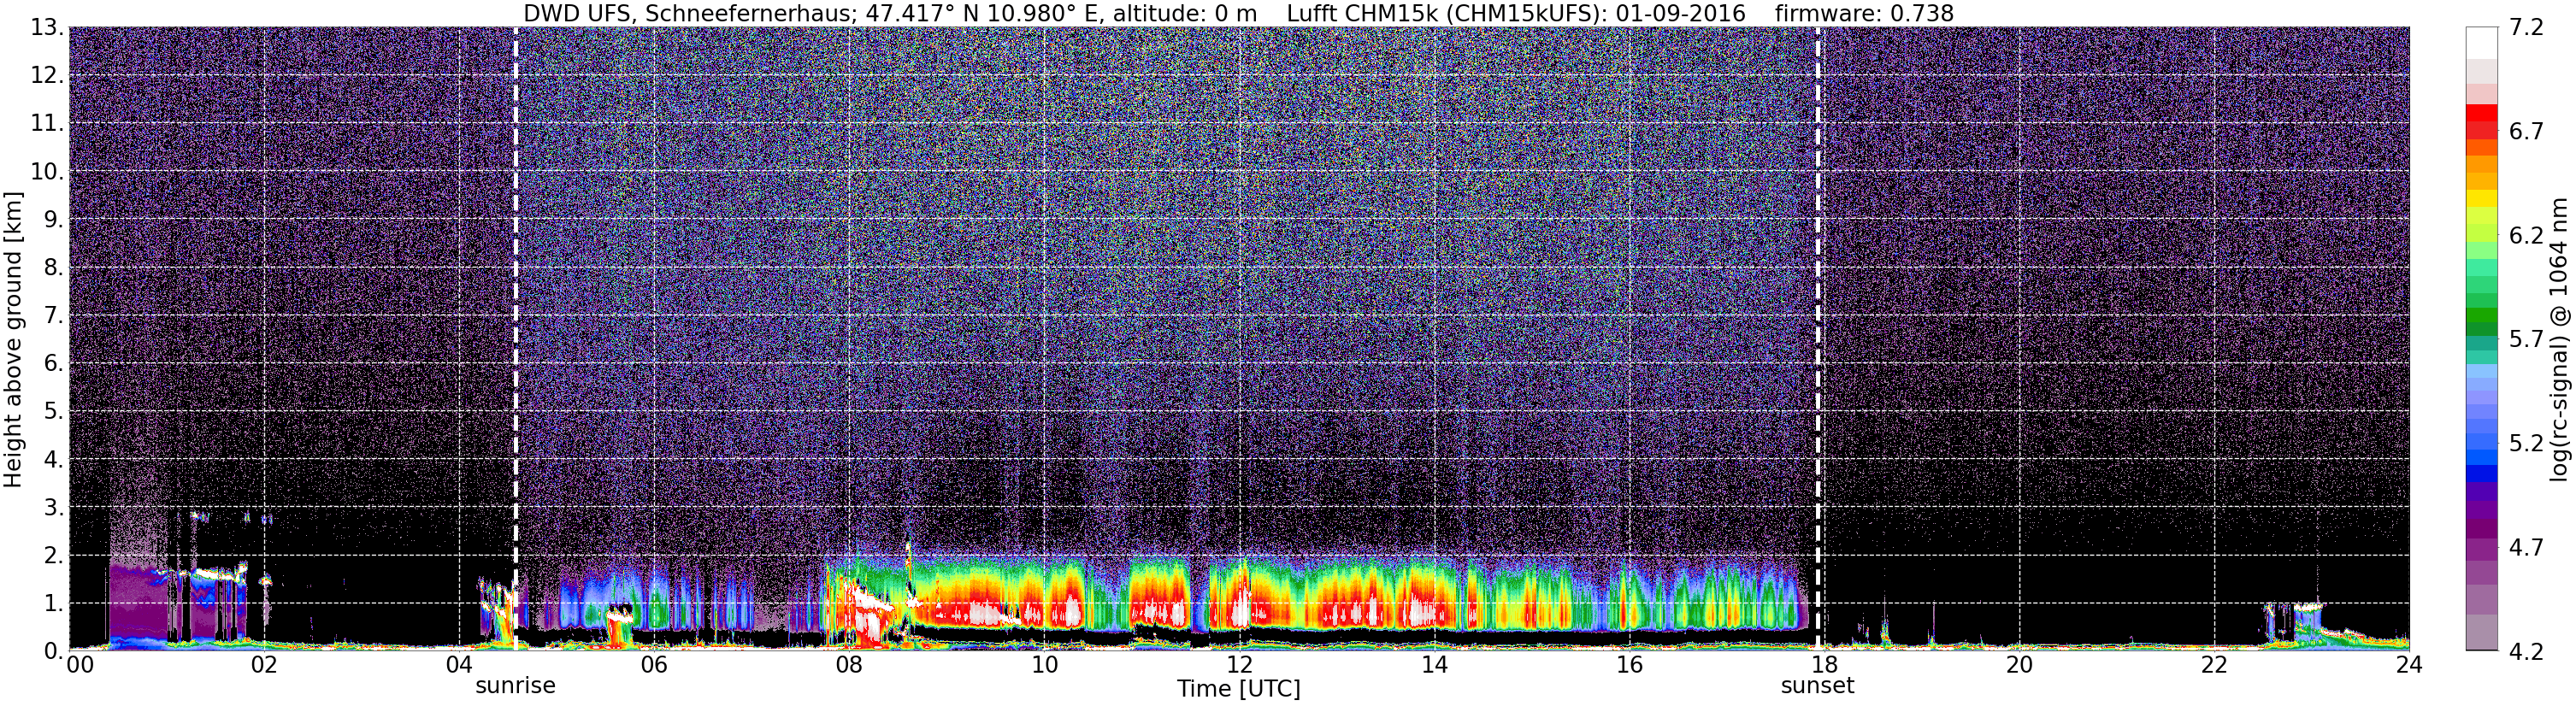Click the y-axis tick label '9.'
The height and width of the screenshot is (706, 2576).
tap(54, 220)
